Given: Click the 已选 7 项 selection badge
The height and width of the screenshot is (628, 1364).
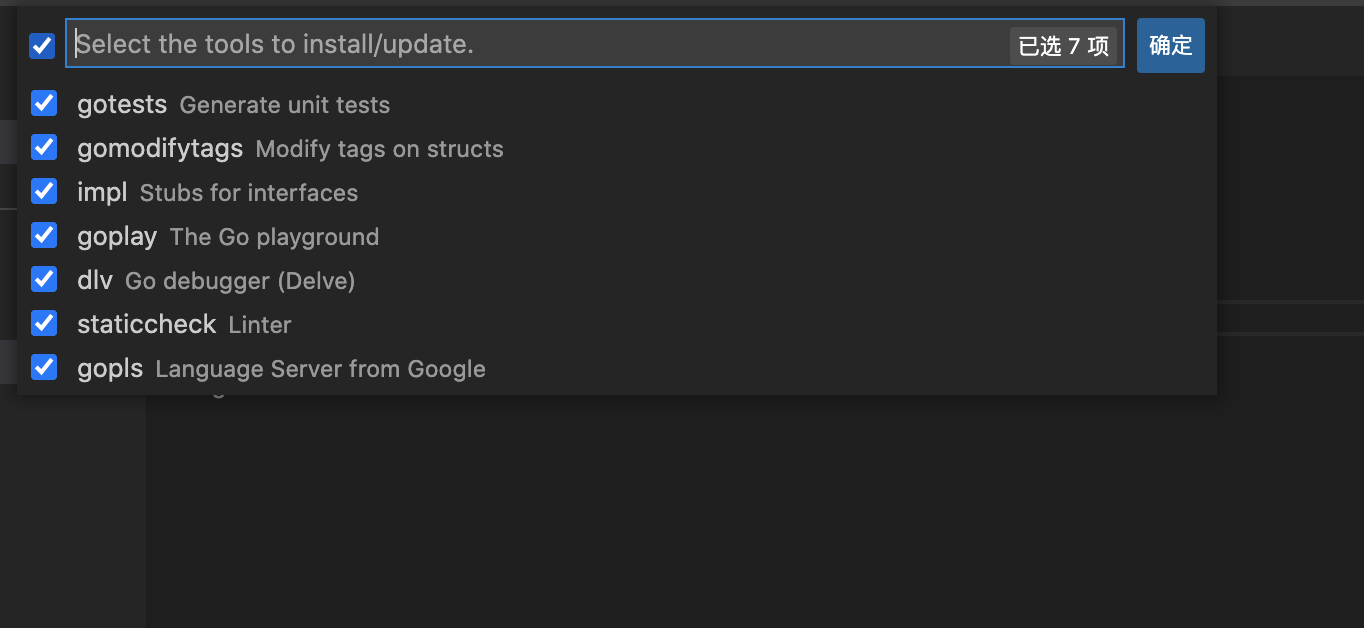Looking at the screenshot, I should point(1064,45).
